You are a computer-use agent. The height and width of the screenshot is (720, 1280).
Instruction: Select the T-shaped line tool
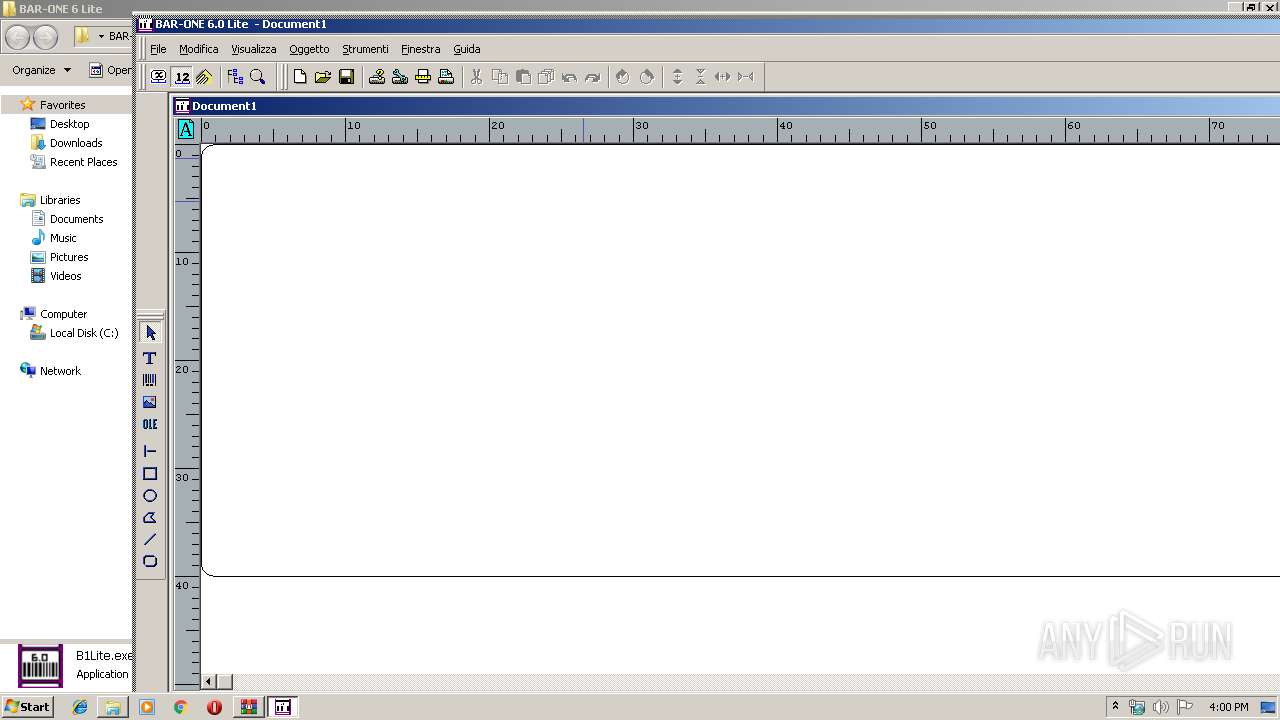150,451
